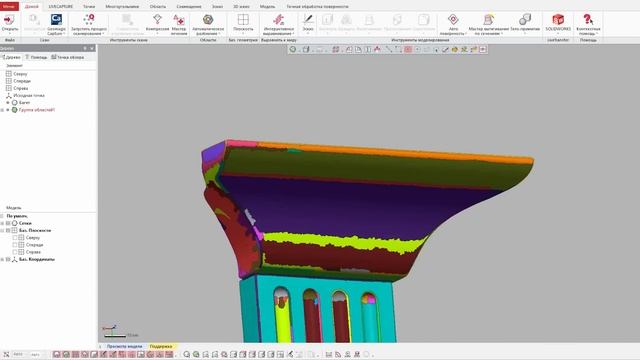Open the red Меню tab
640x360 pixels.
tap(9, 7)
